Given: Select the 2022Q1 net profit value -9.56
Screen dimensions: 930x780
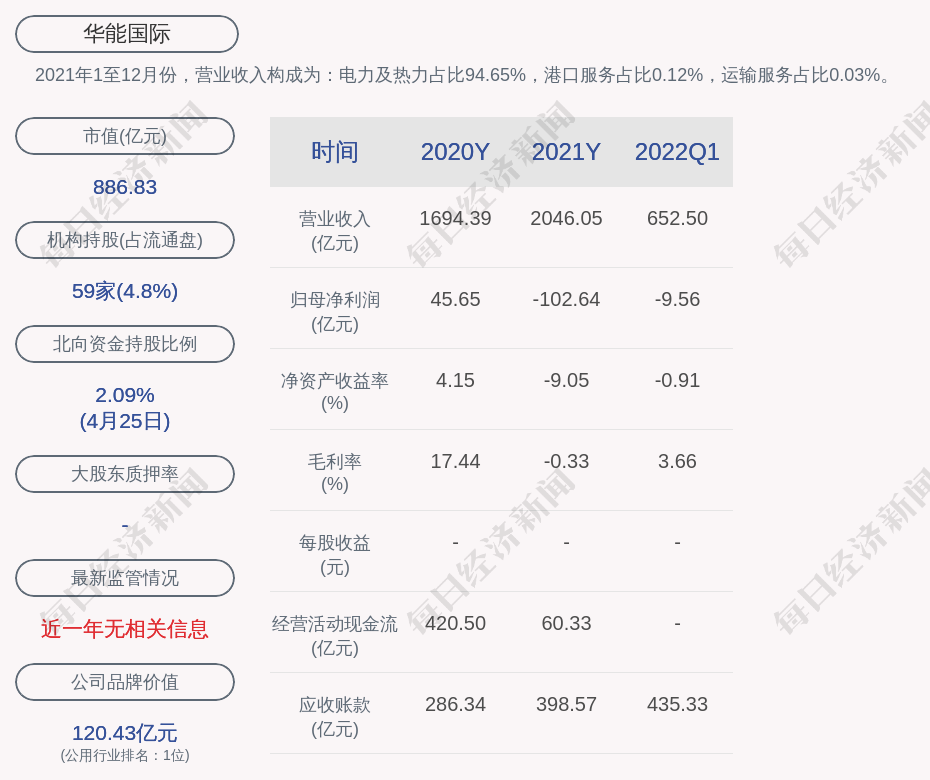Looking at the screenshot, I should coord(677,299).
